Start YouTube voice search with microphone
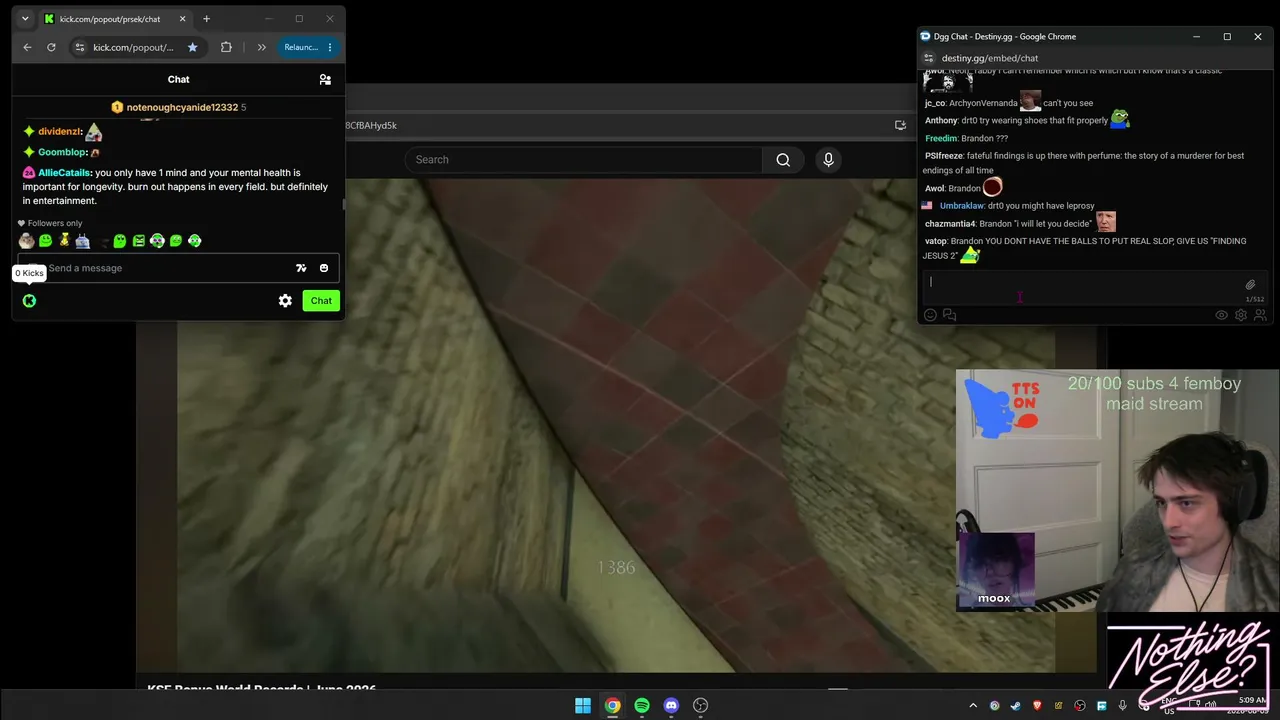 (828, 159)
